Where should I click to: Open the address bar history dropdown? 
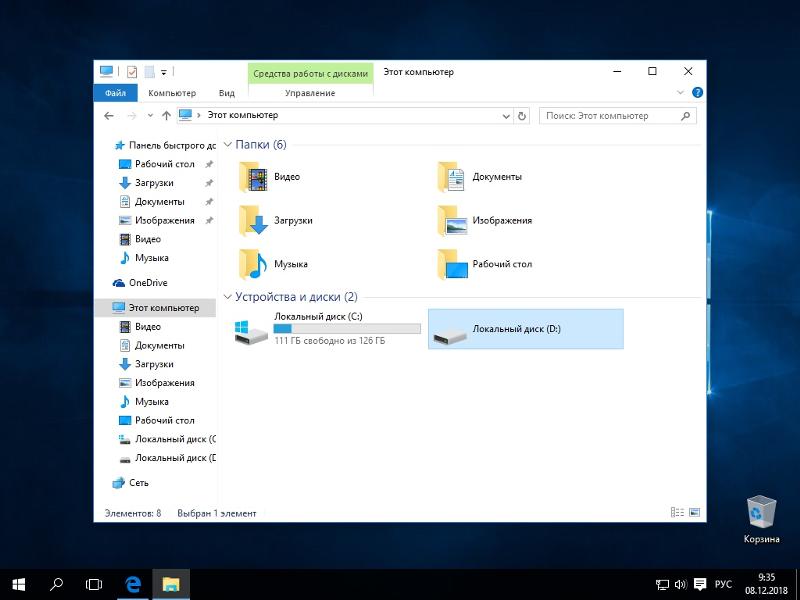[506, 116]
